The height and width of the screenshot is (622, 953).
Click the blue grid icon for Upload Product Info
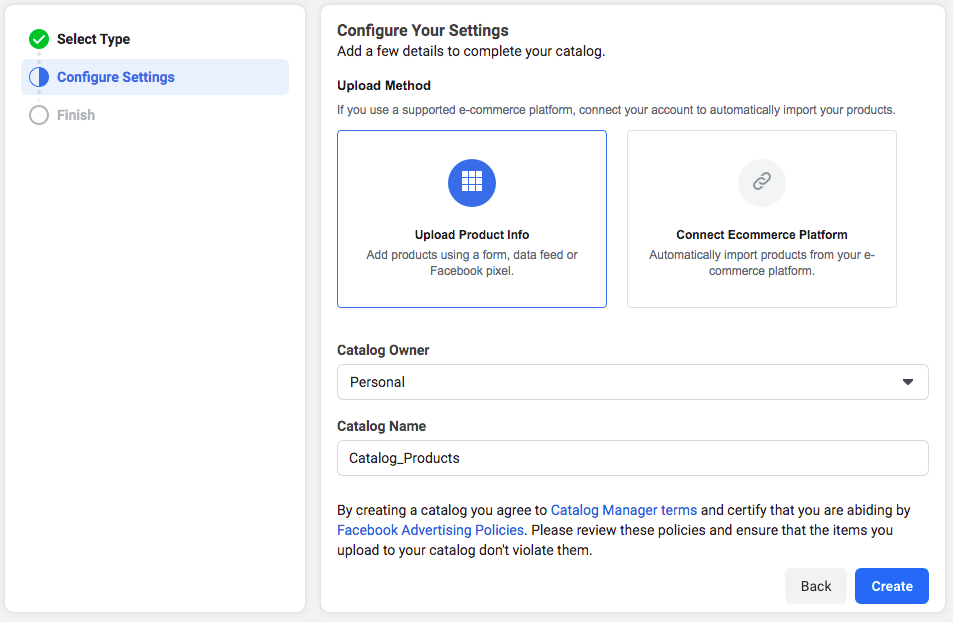[x=472, y=182]
